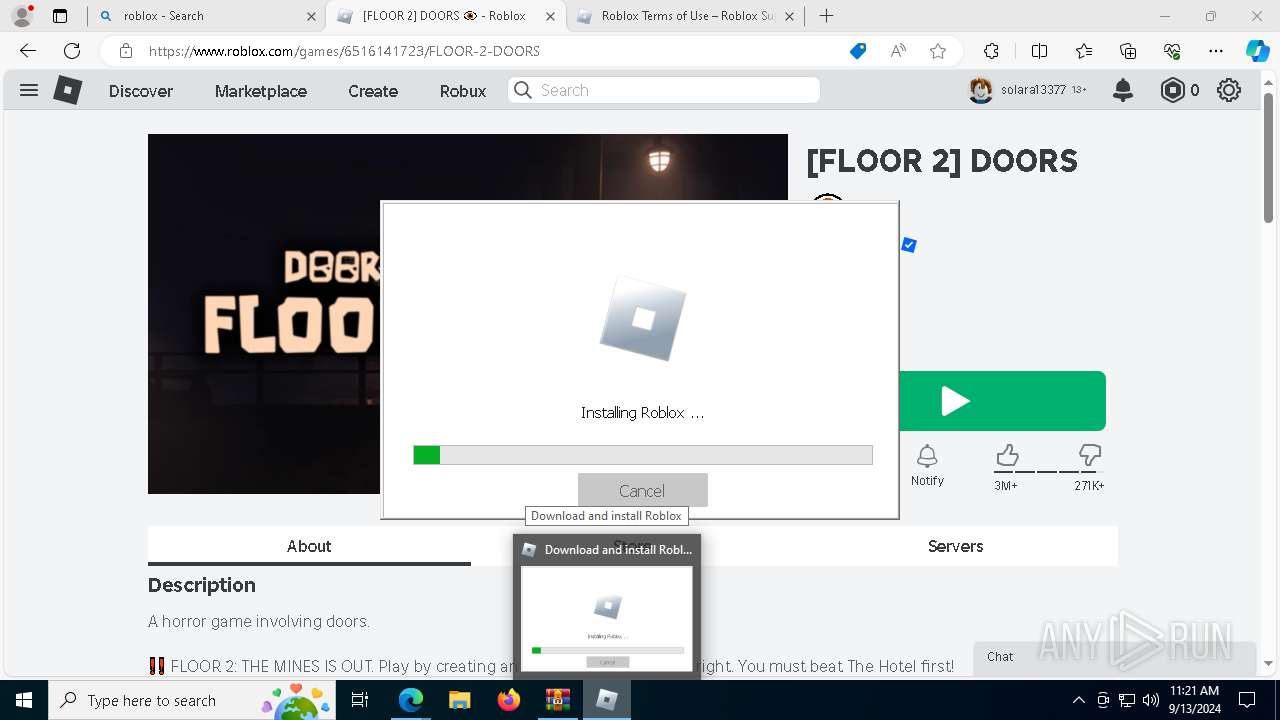Open split screen icon

pyautogui.click(x=1039, y=51)
